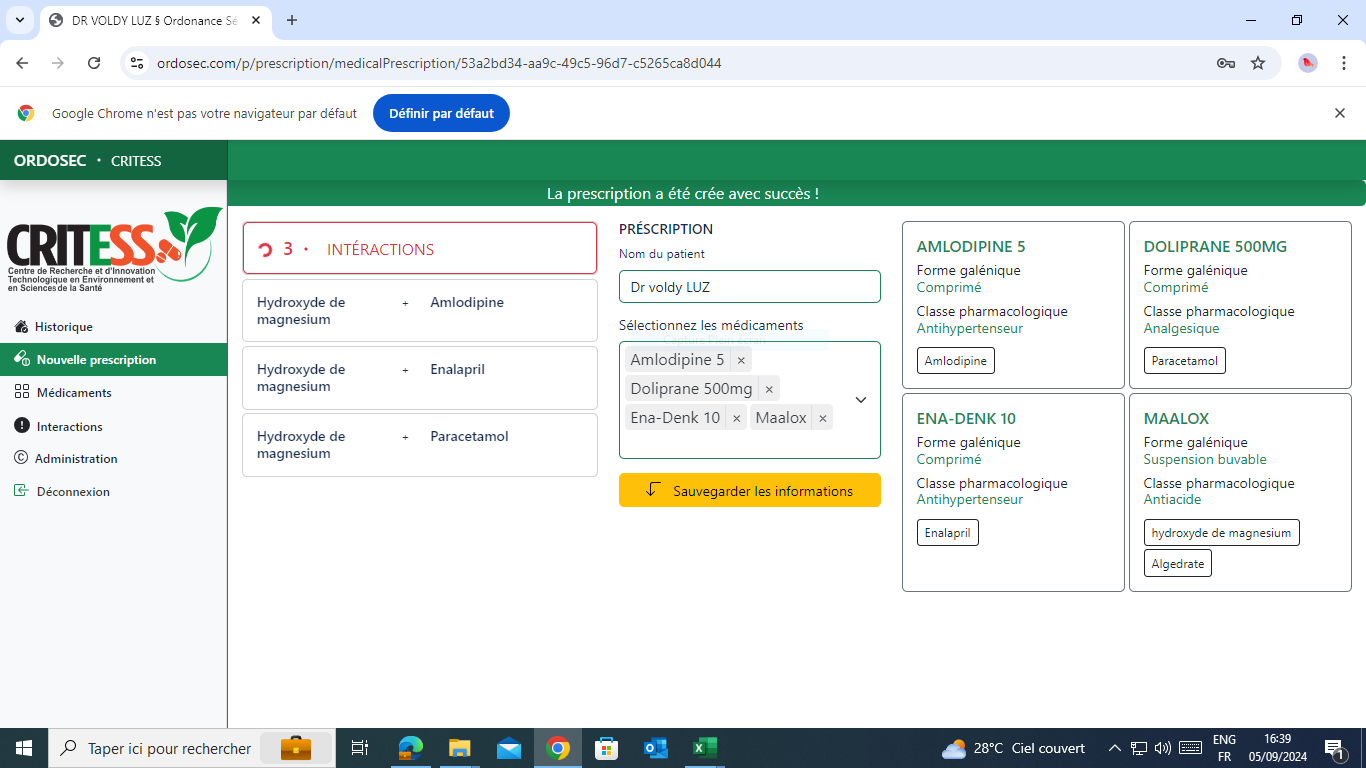Click the Déconnexion exit icon
The height and width of the screenshot is (768, 1366).
click(x=22, y=491)
